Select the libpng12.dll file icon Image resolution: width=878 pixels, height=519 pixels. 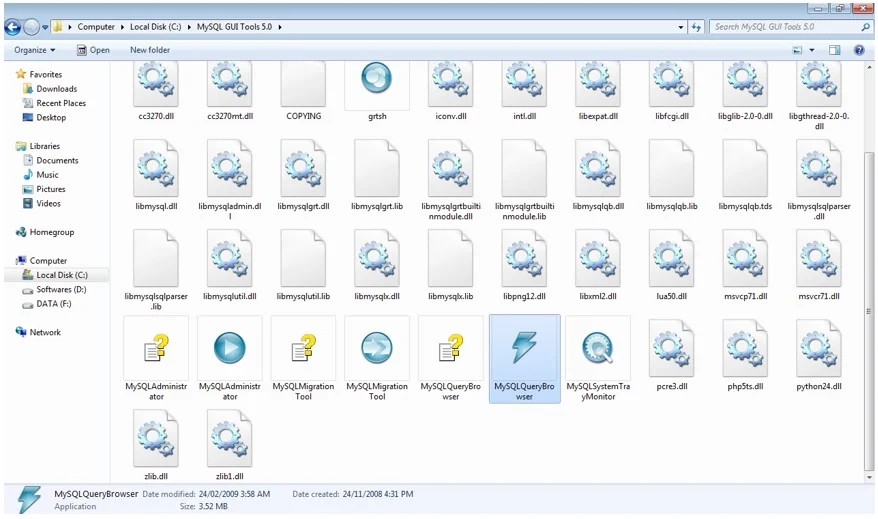coord(524,258)
